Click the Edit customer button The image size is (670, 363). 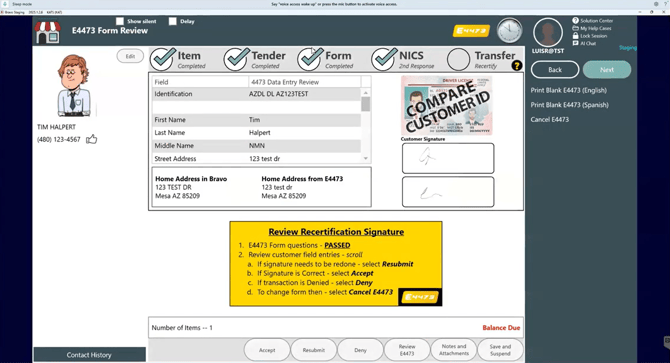(x=130, y=56)
